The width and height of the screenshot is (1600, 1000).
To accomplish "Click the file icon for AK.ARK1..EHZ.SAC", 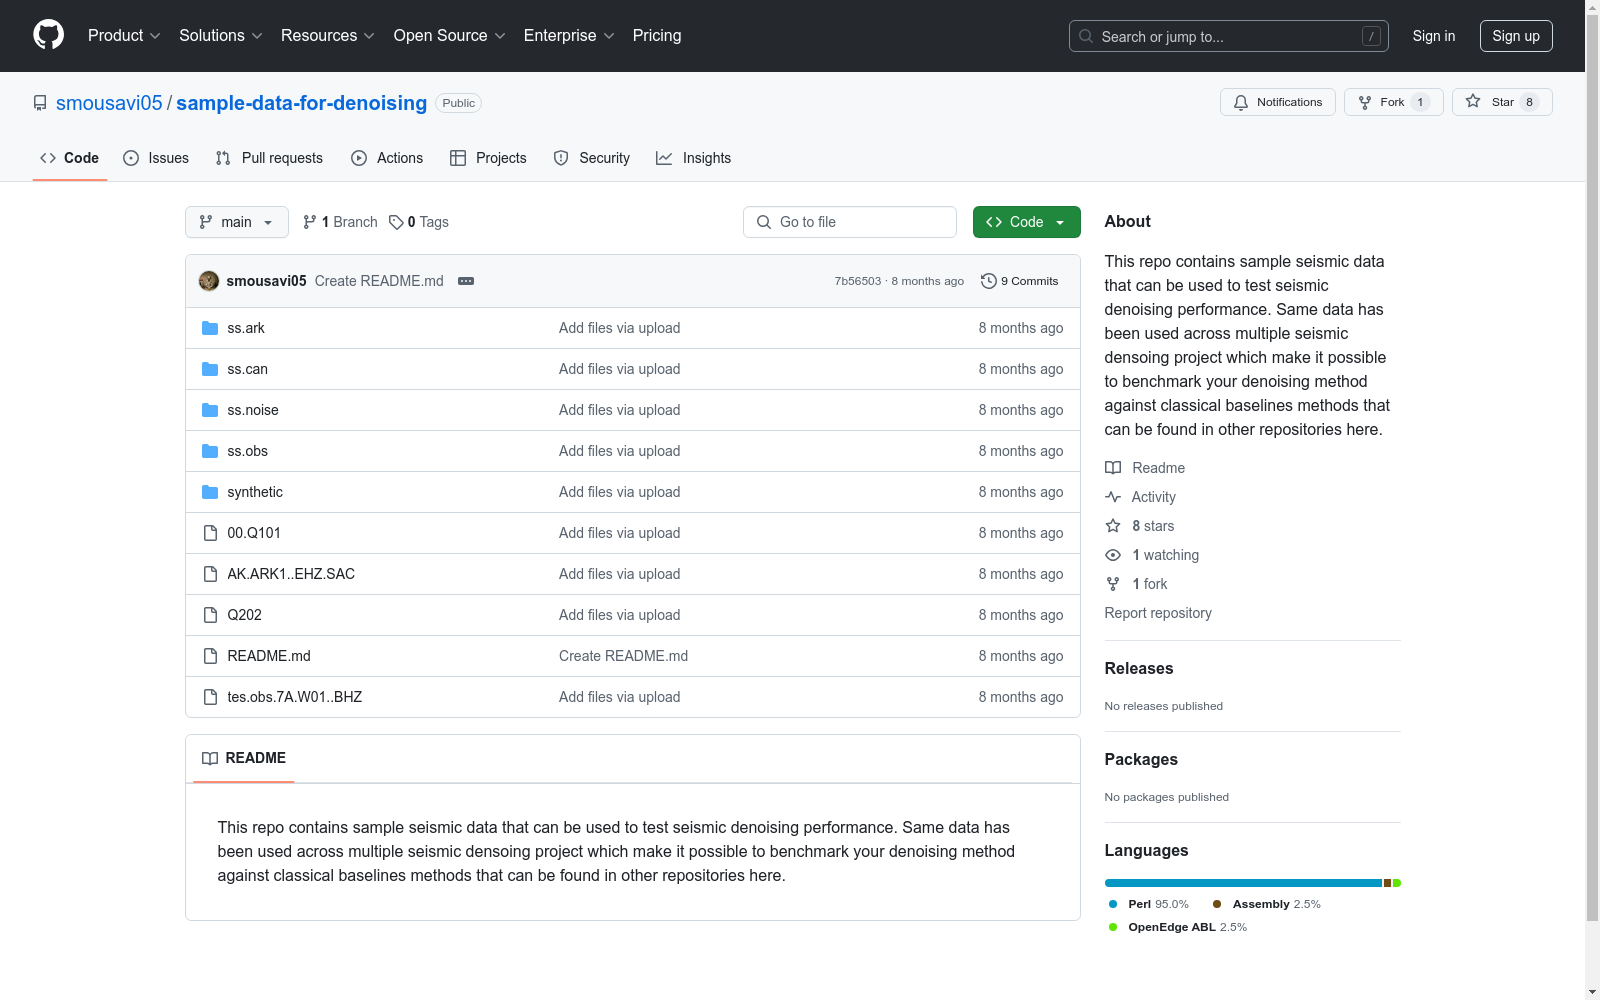I will (210, 574).
